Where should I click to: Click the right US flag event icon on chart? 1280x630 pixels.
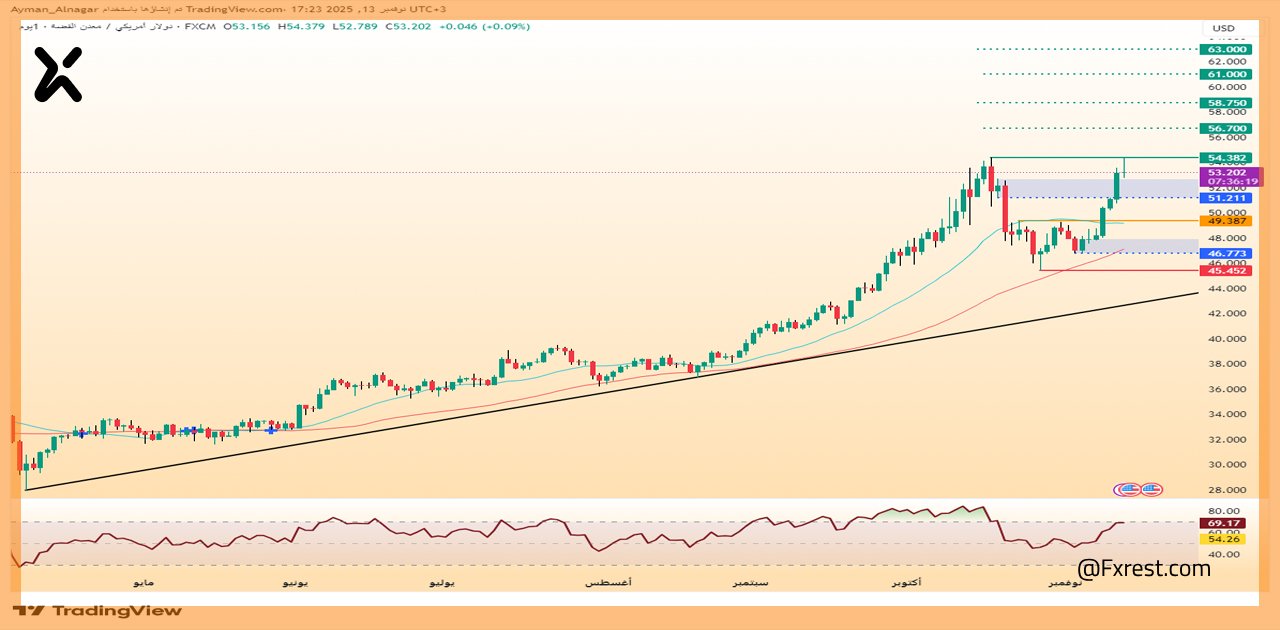1150,488
